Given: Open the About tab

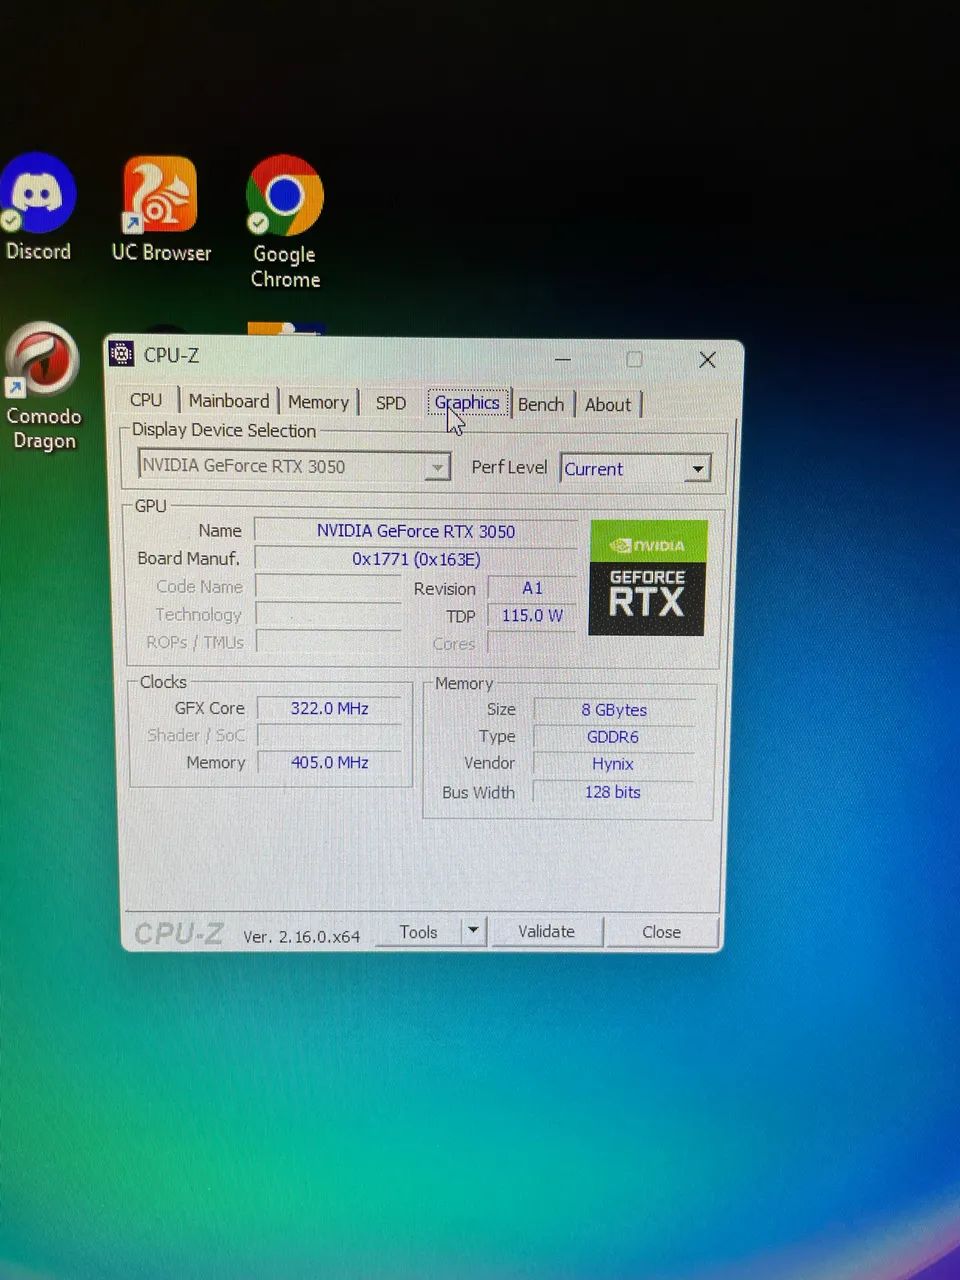Looking at the screenshot, I should click(608, 404).
